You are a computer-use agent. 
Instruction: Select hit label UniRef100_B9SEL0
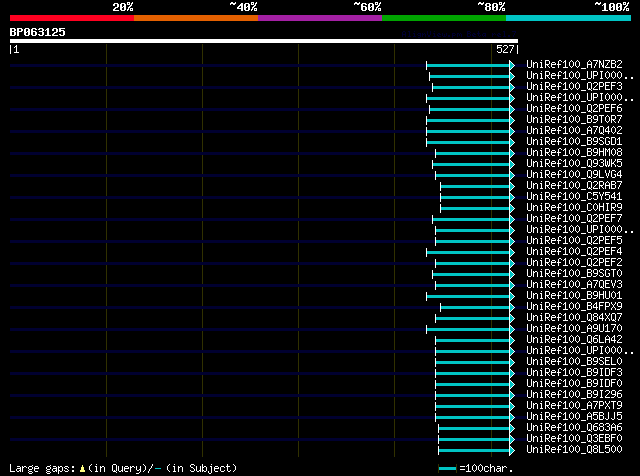[574, 362]
